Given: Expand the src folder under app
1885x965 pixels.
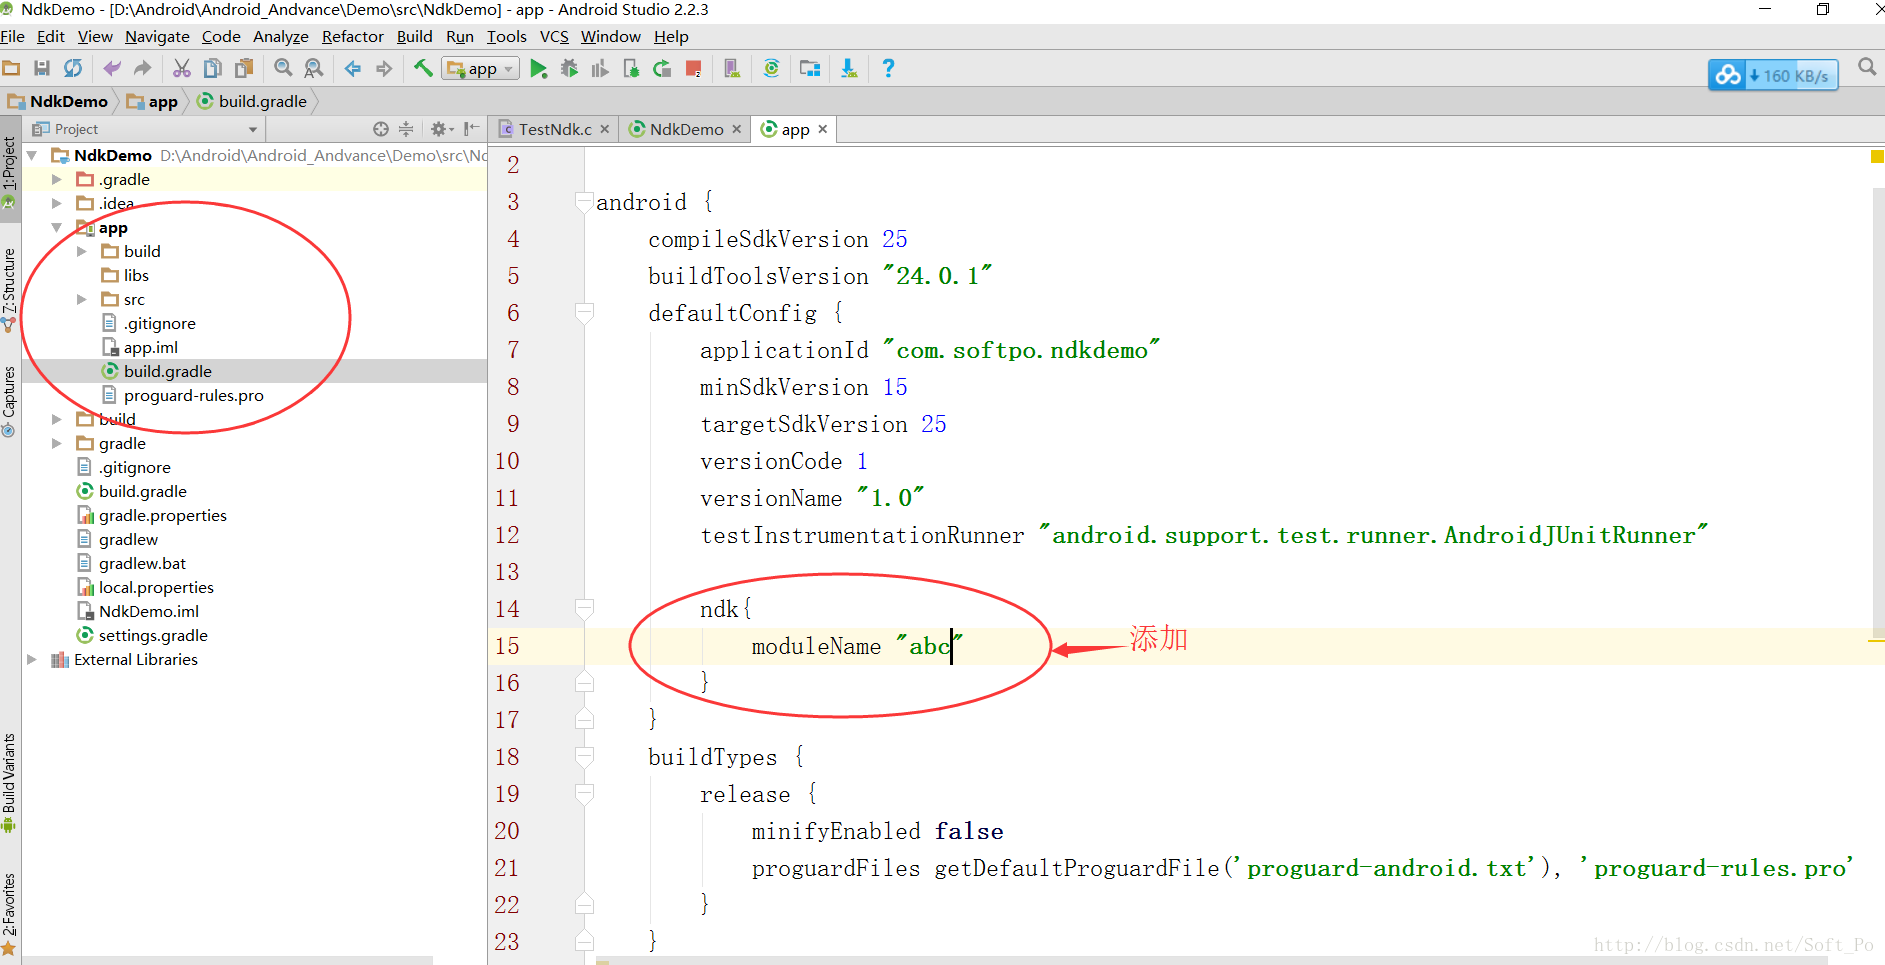Looking at the screenshot, I should (82, 300).
